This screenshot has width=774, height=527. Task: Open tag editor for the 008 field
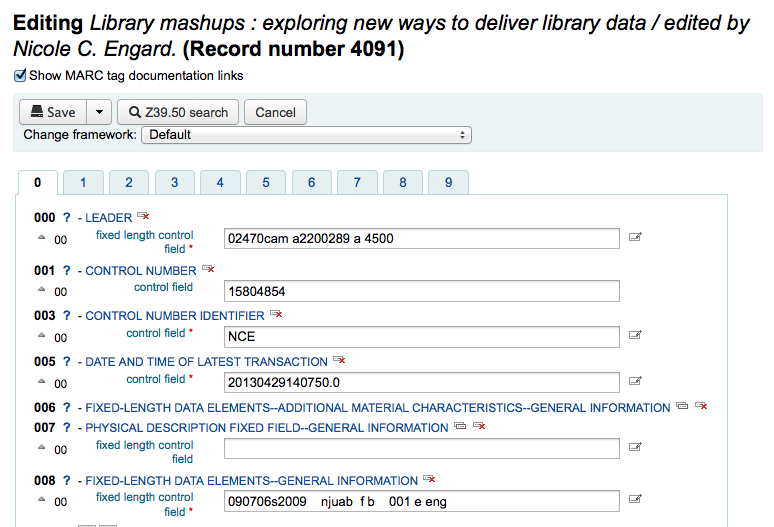pos(635,500)
